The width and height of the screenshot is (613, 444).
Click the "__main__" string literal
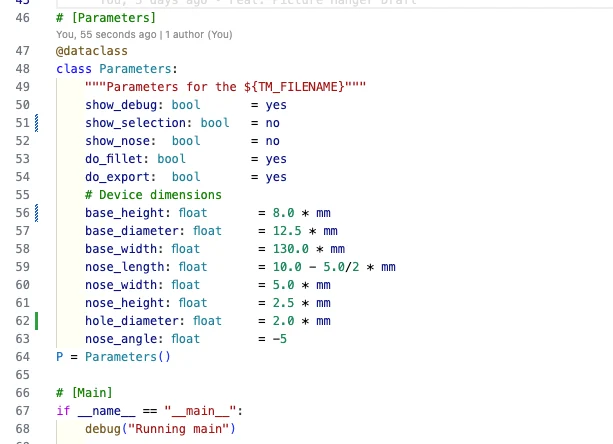tap(200, 411)
